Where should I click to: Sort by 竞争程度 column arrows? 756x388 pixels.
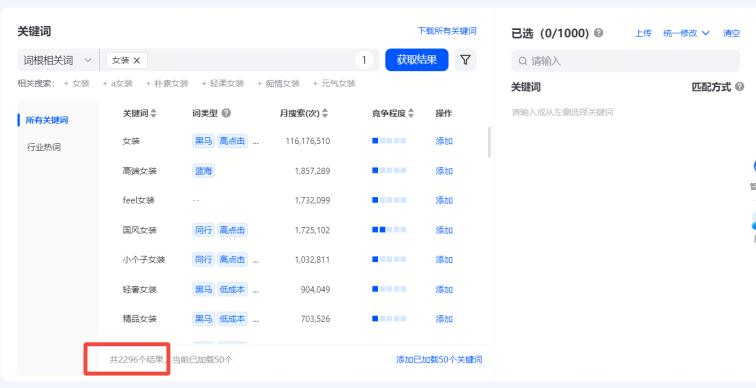pos(411,113)
